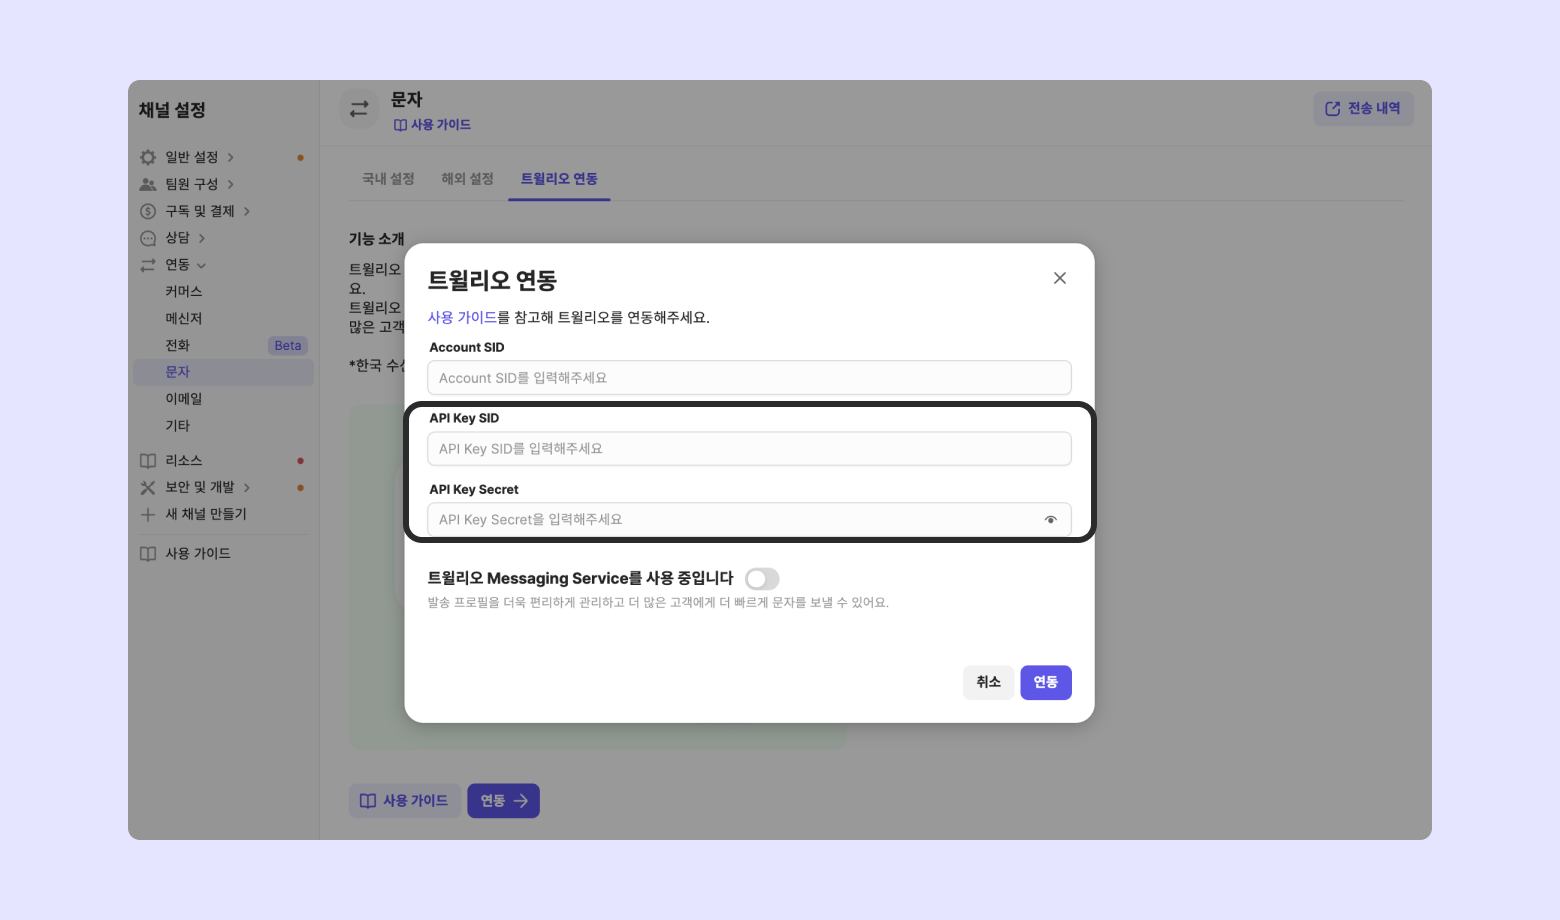Open 상담 label in sidebar
Image resolution: width=1560 pixels, height=920 pixels.
coord(178,238)
